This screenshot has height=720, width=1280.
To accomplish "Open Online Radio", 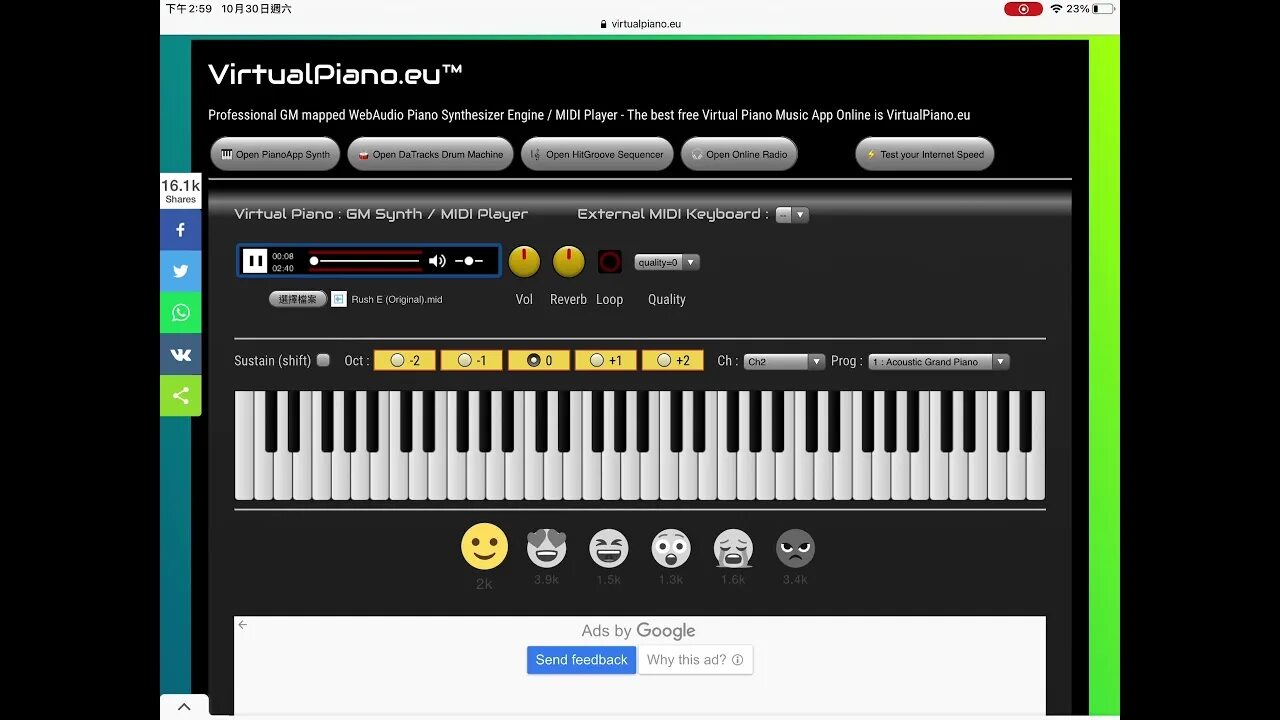I will tap(740, 154).
